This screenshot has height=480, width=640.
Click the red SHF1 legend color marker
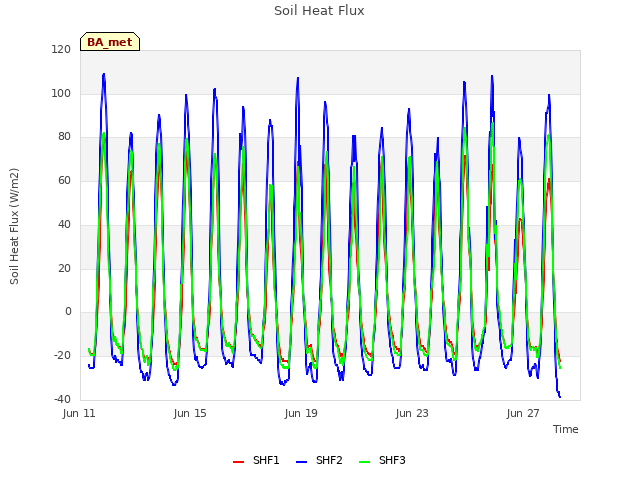238,462
